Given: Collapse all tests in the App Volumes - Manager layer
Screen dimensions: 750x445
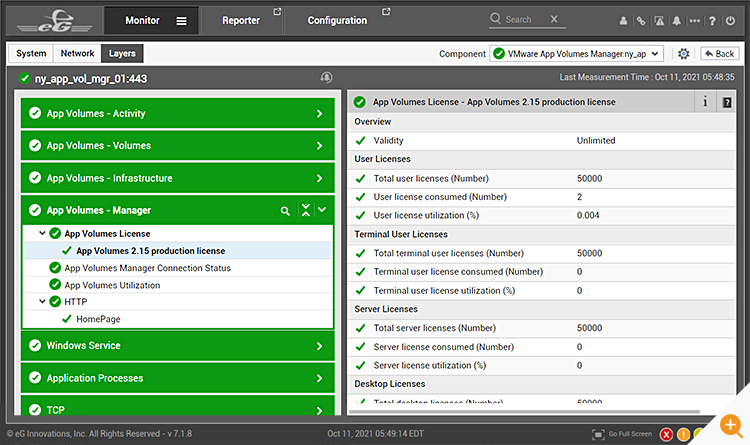Looking at the screenshot, I should coord(306,210).
